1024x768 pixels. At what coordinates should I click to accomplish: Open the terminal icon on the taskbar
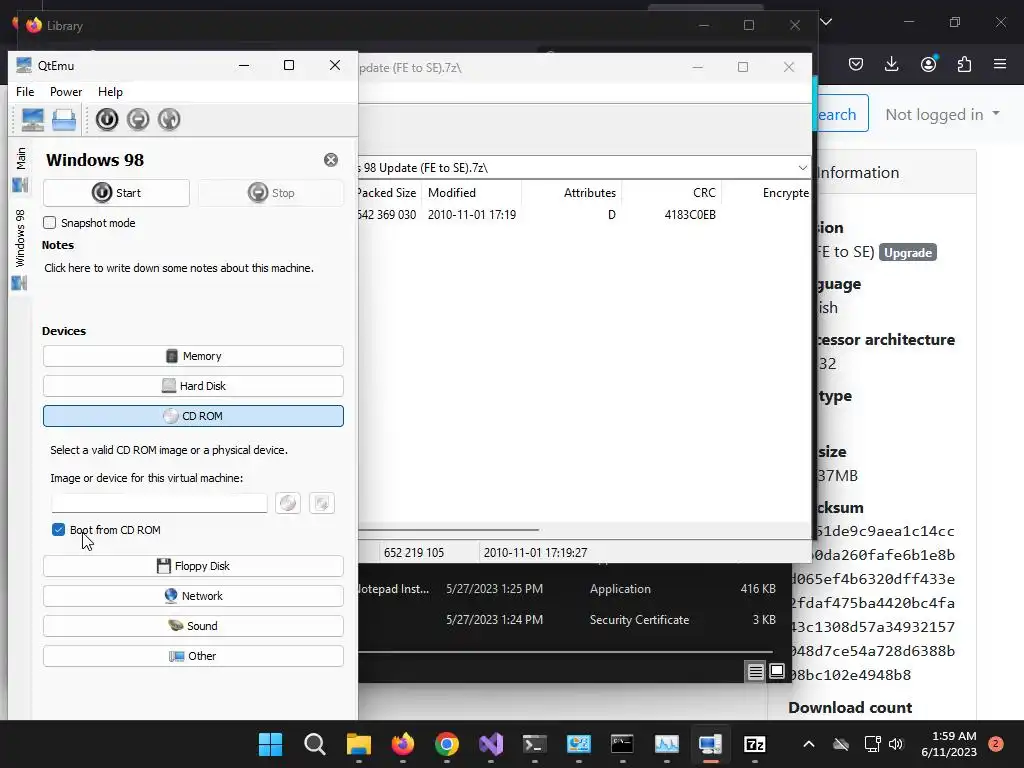[x=535, y=744]
